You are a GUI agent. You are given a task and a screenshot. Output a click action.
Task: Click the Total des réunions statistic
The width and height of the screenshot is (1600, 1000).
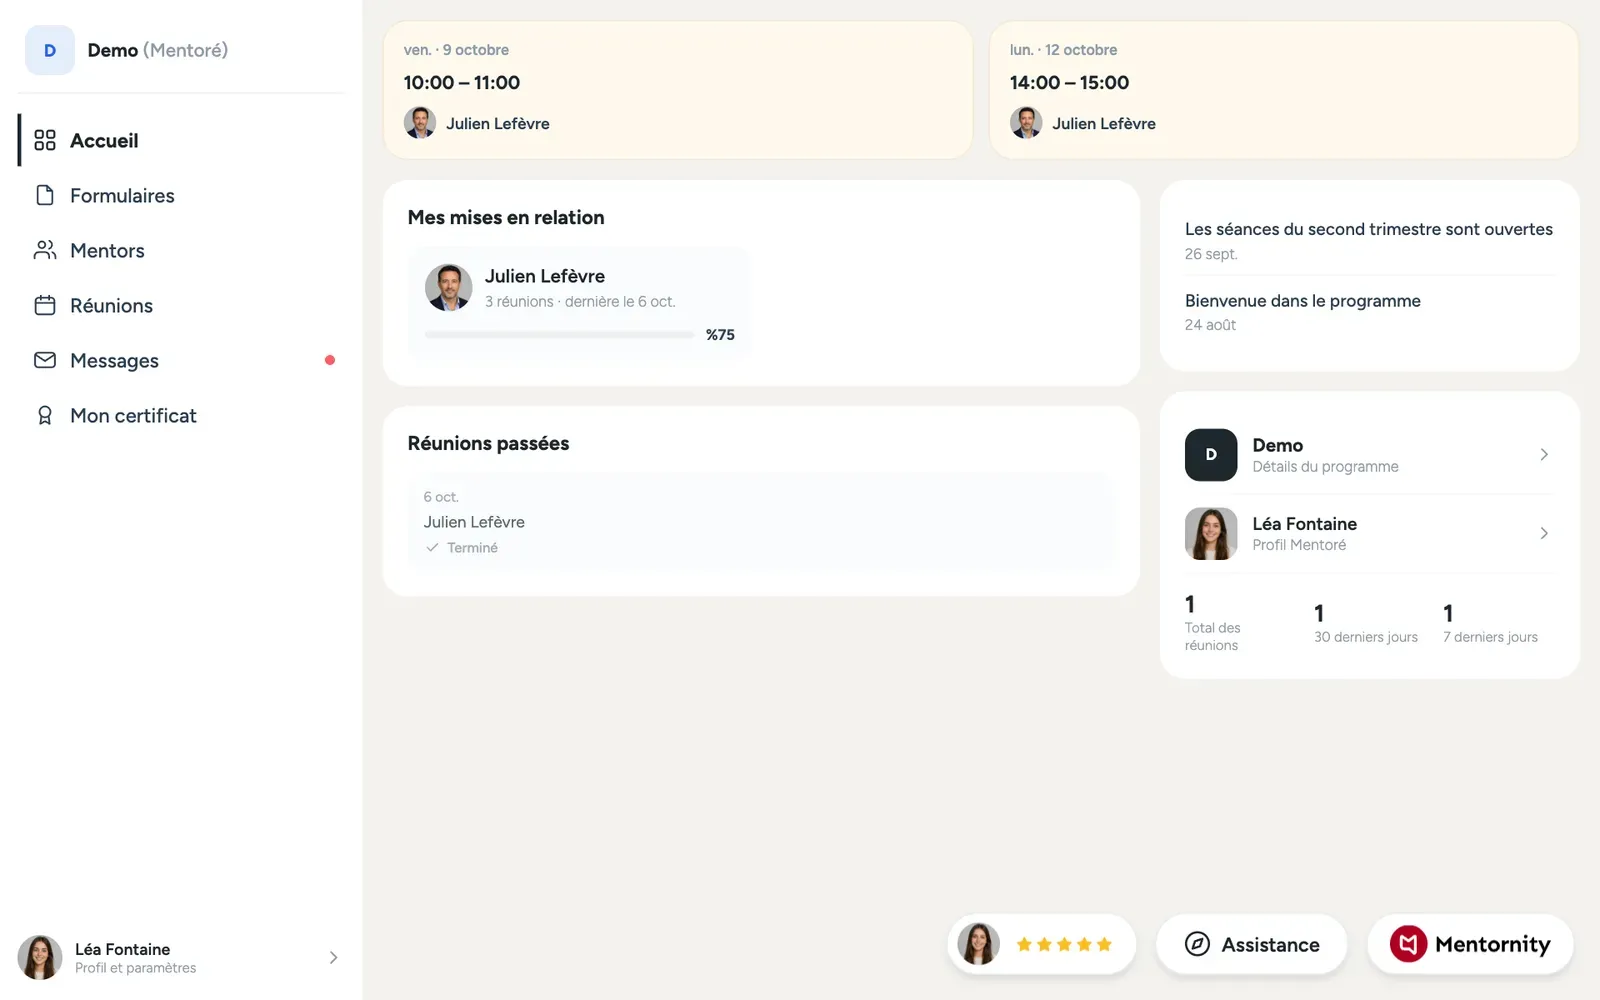tap(1213, 623)
